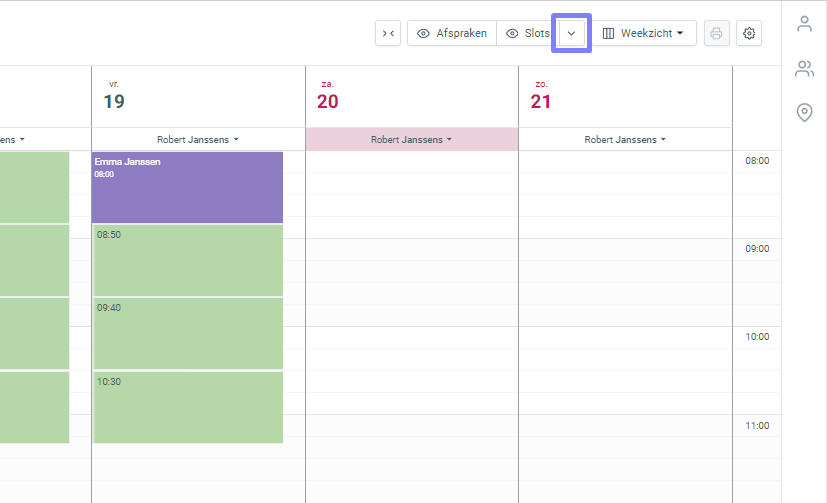Open the single person sidebar icon
The height and width of the screenshot is (503, 827).
coord(804,24)
